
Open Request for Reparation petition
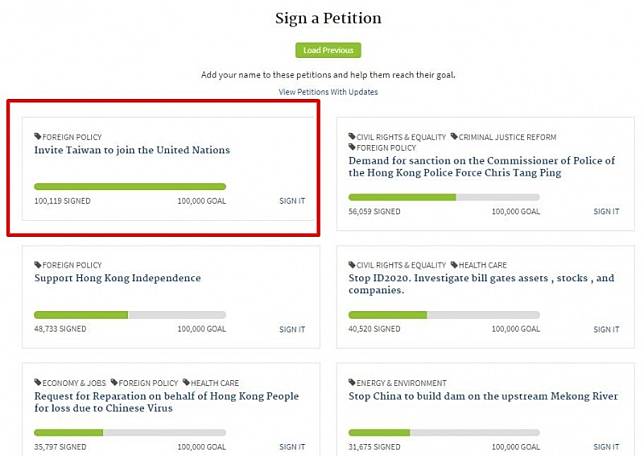coord(166,402)
